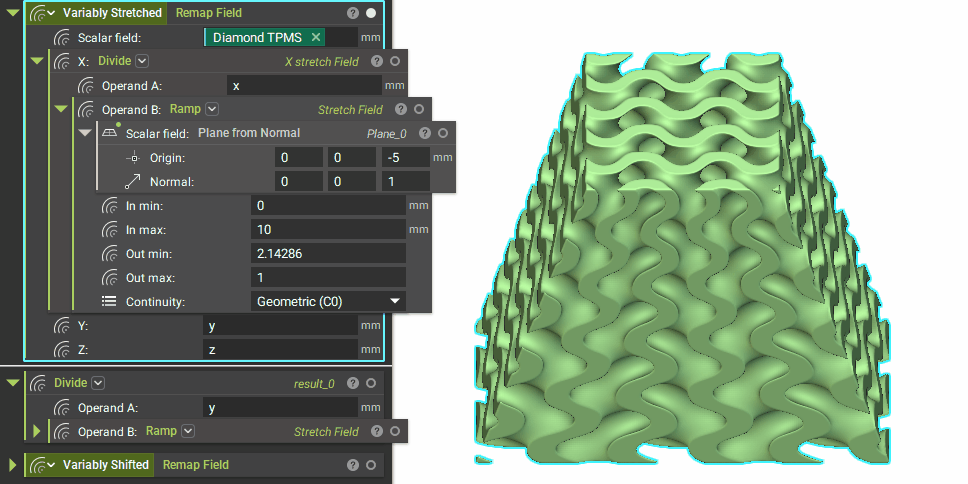Click help icon for result_0 Divide block
The width and height of the screenshot is (968, 484).
[x=353, y=383]
